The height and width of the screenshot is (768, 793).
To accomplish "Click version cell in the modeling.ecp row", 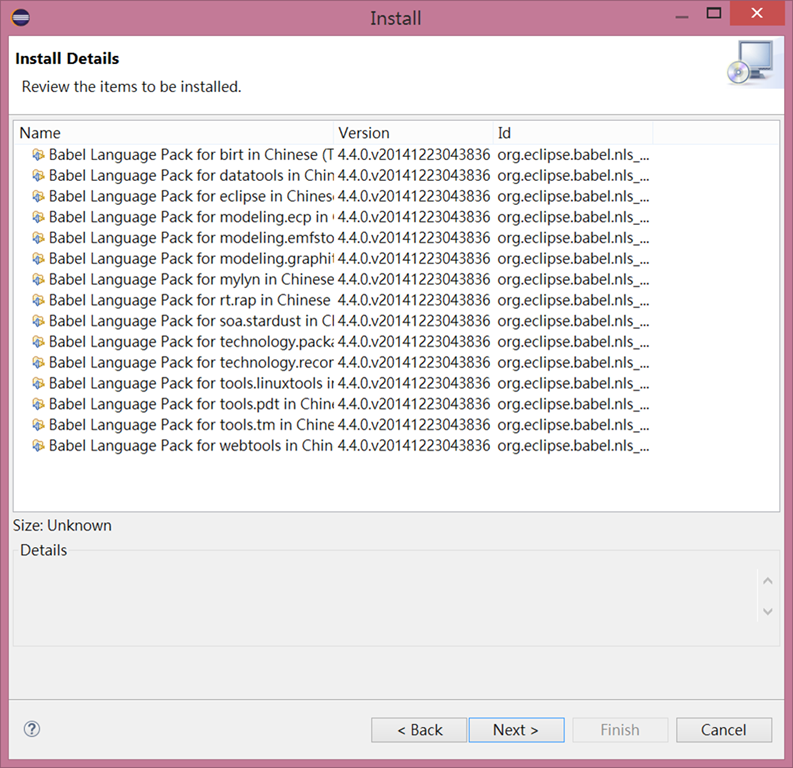I will click(x=414, y=217).
